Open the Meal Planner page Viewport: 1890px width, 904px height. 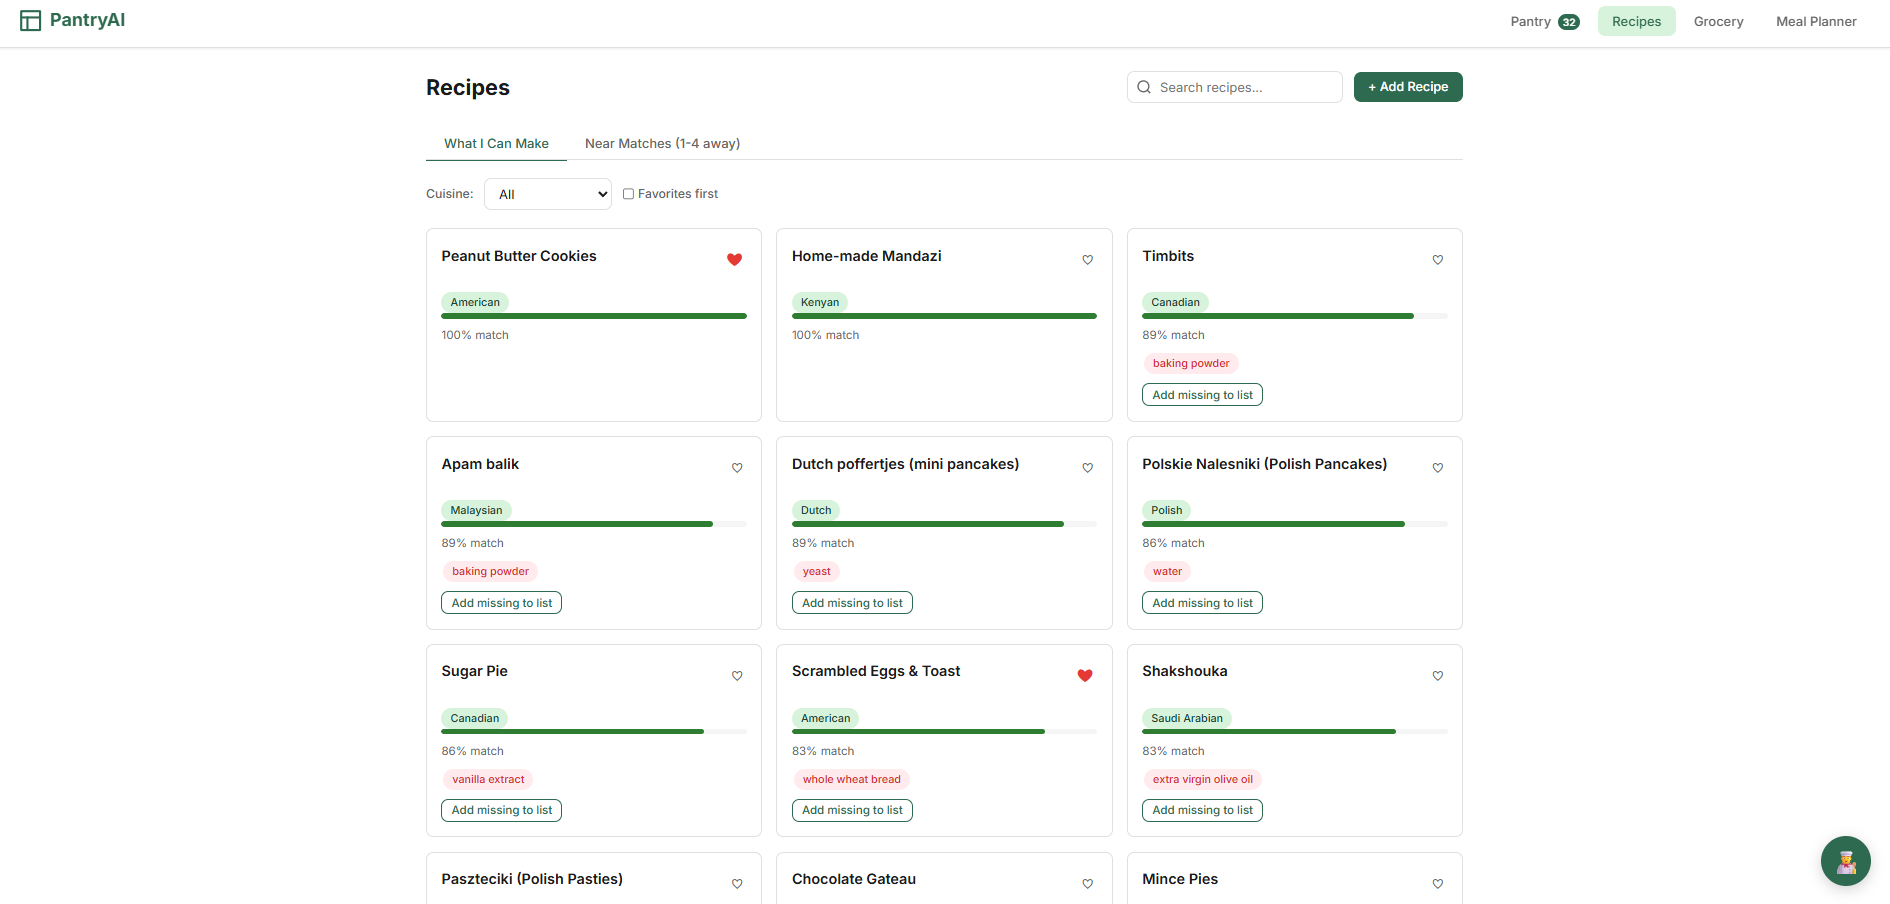tap(1816, 21)
